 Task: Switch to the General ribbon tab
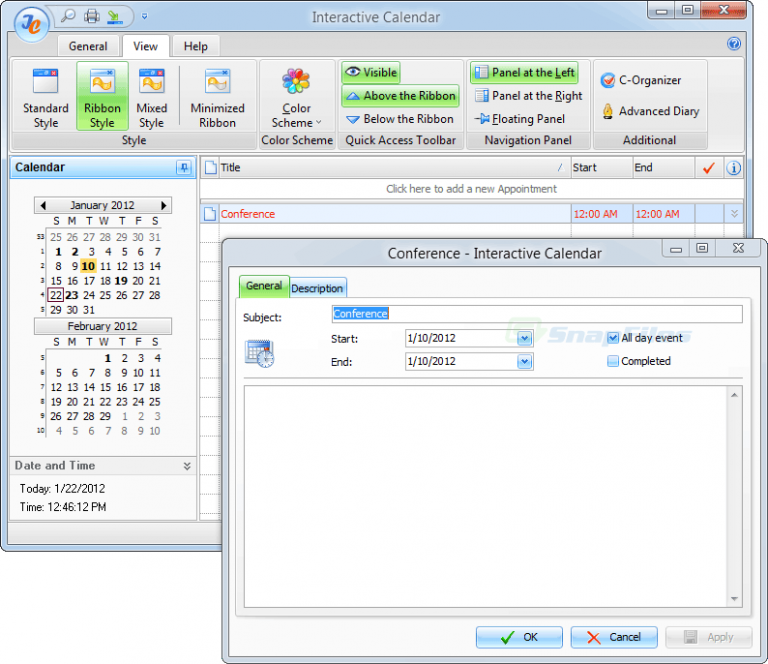tap(88, 46)
